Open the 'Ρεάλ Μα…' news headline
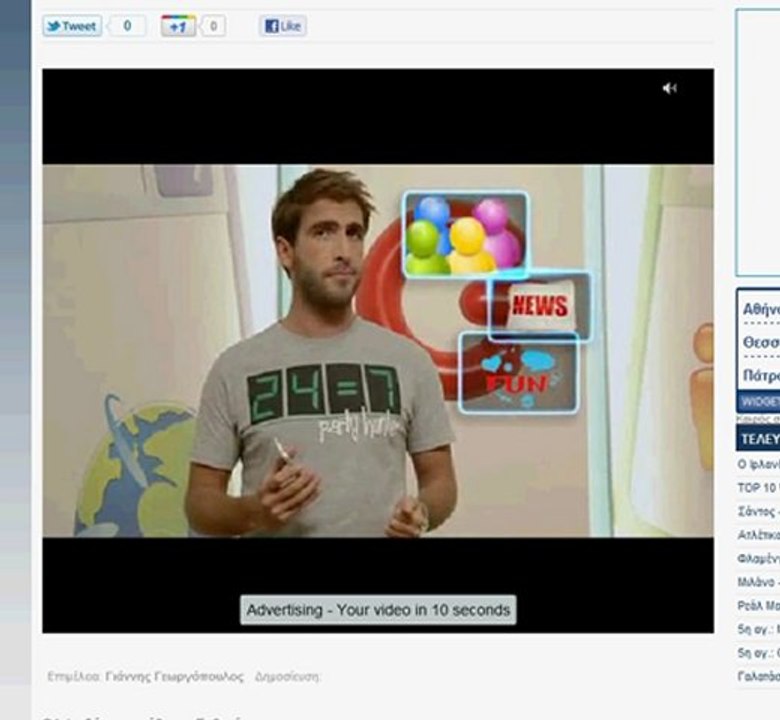 (759, 606)
